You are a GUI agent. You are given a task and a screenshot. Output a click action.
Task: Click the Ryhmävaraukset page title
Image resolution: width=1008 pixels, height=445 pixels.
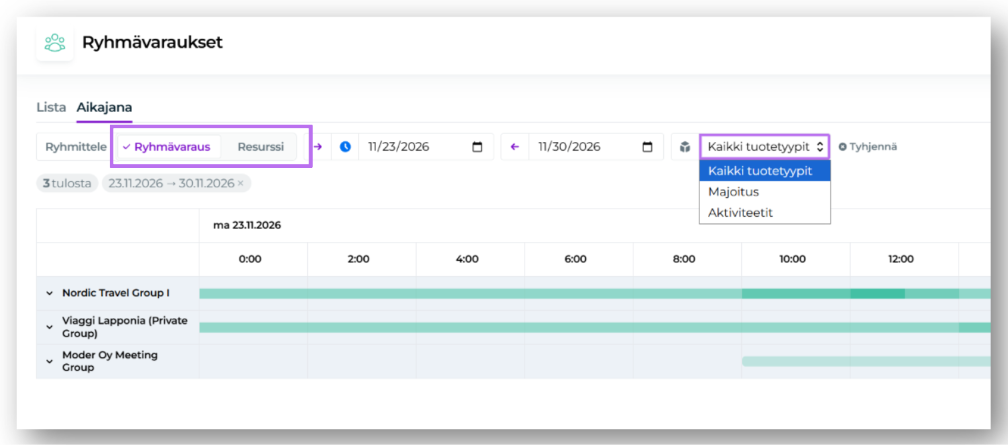point(152,43)
